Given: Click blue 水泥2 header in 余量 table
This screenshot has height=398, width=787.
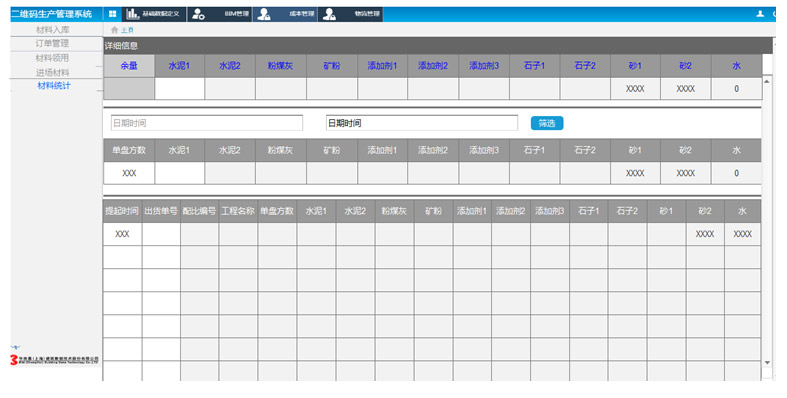Looking at the screenshot, I should pyautogui.click(x=230, y=66).
